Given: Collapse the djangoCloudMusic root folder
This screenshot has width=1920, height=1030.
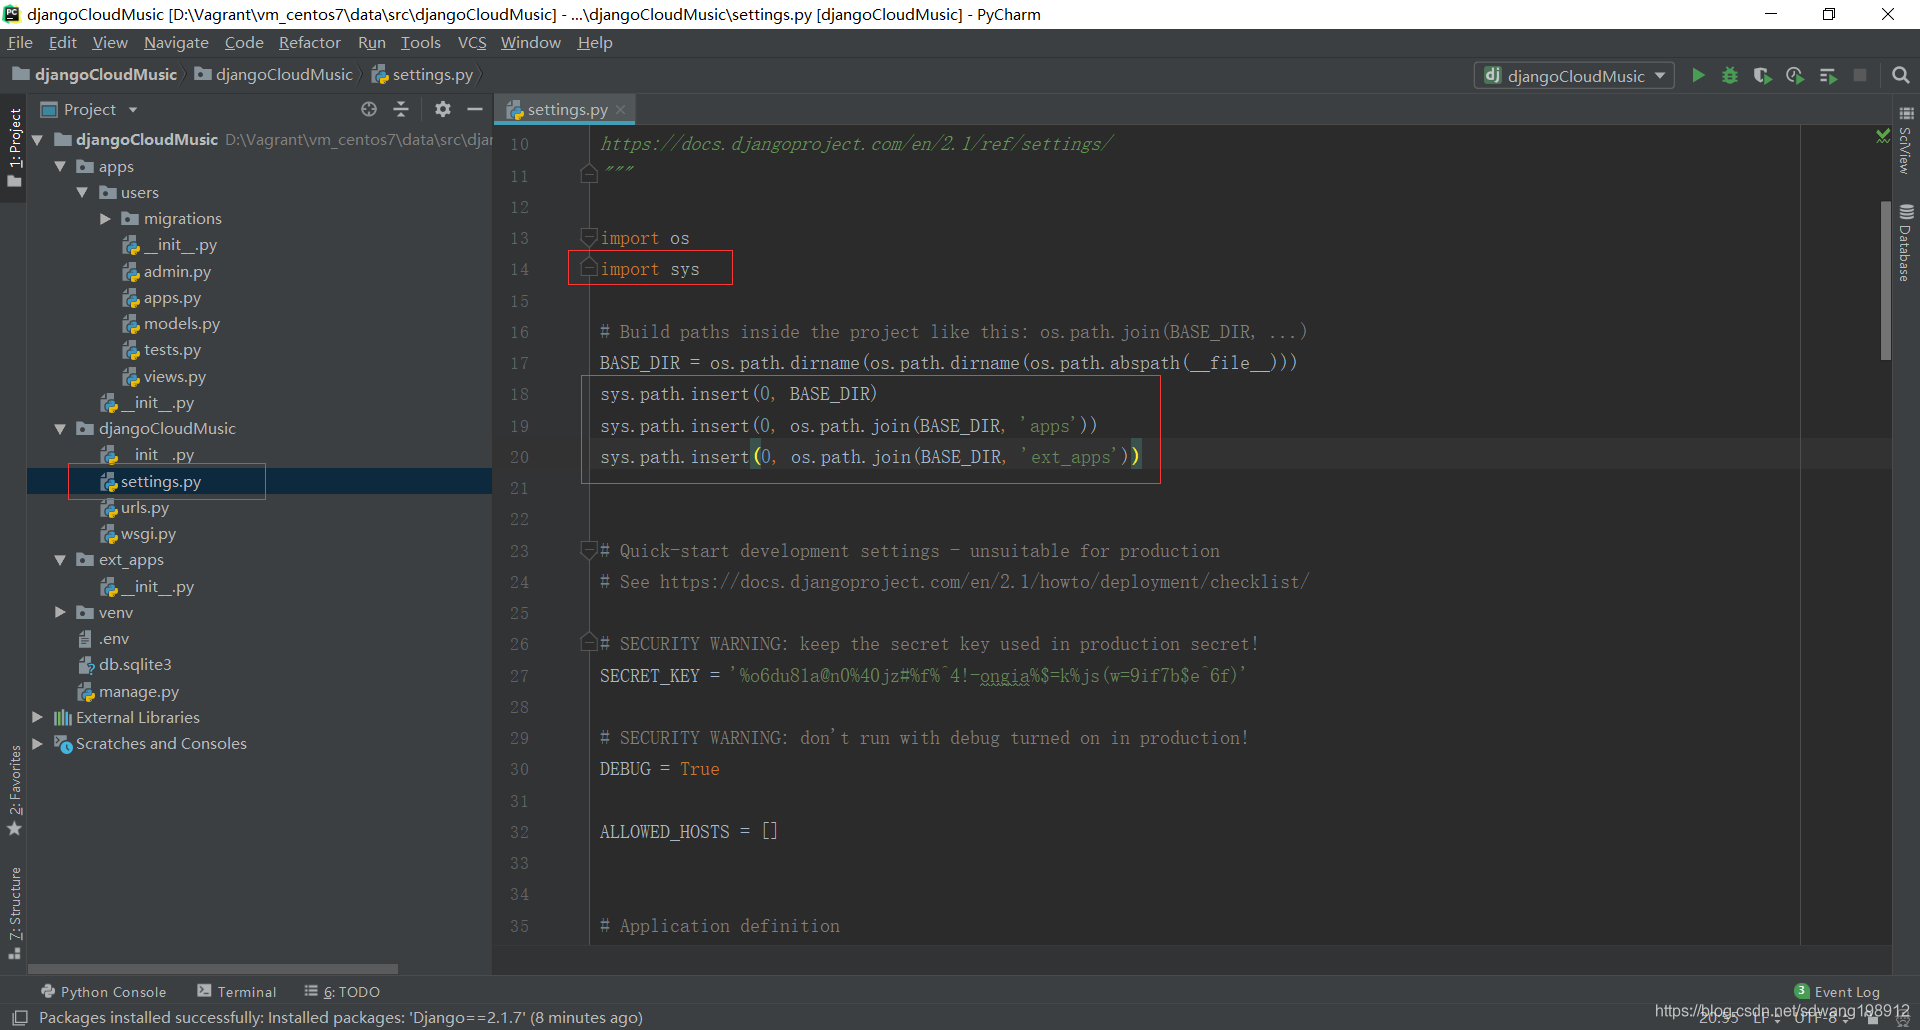Looking at the screenshot, I should [x=38, y=140].
